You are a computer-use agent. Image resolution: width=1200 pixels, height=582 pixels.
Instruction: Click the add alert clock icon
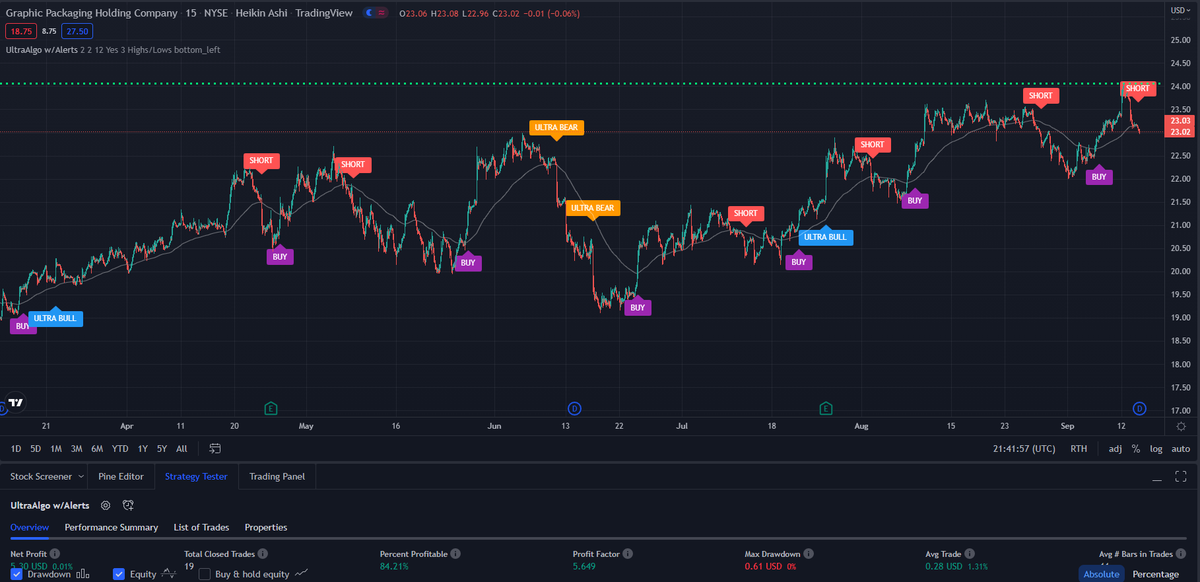(x=128, y=506)
